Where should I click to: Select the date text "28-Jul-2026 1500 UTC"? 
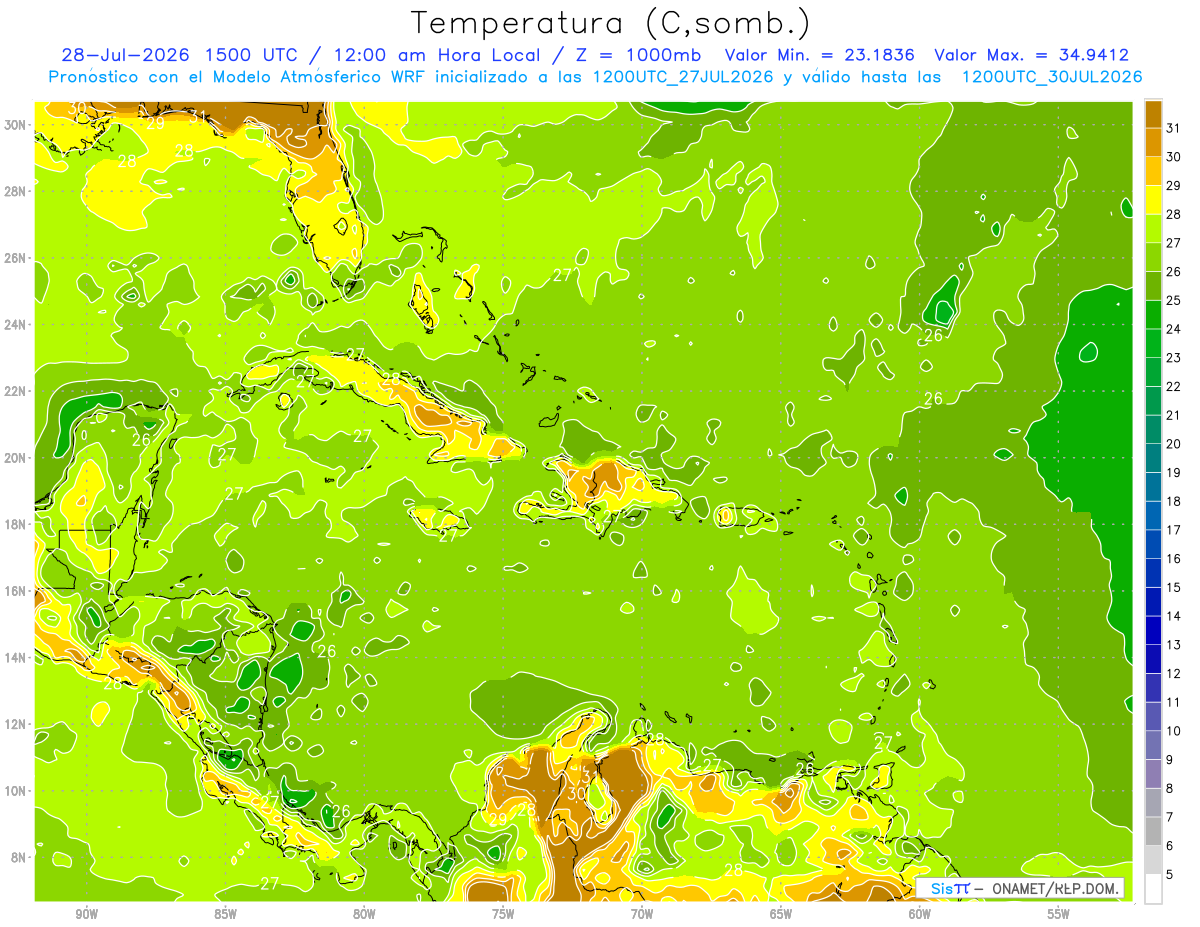click(x=181, y=56)
